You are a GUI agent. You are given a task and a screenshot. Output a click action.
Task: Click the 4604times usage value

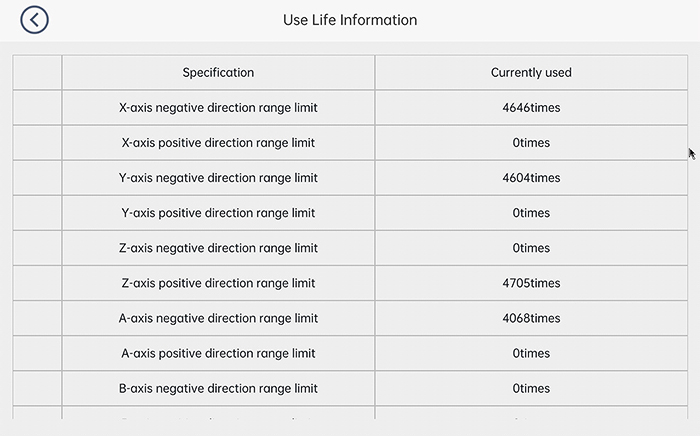531,178
